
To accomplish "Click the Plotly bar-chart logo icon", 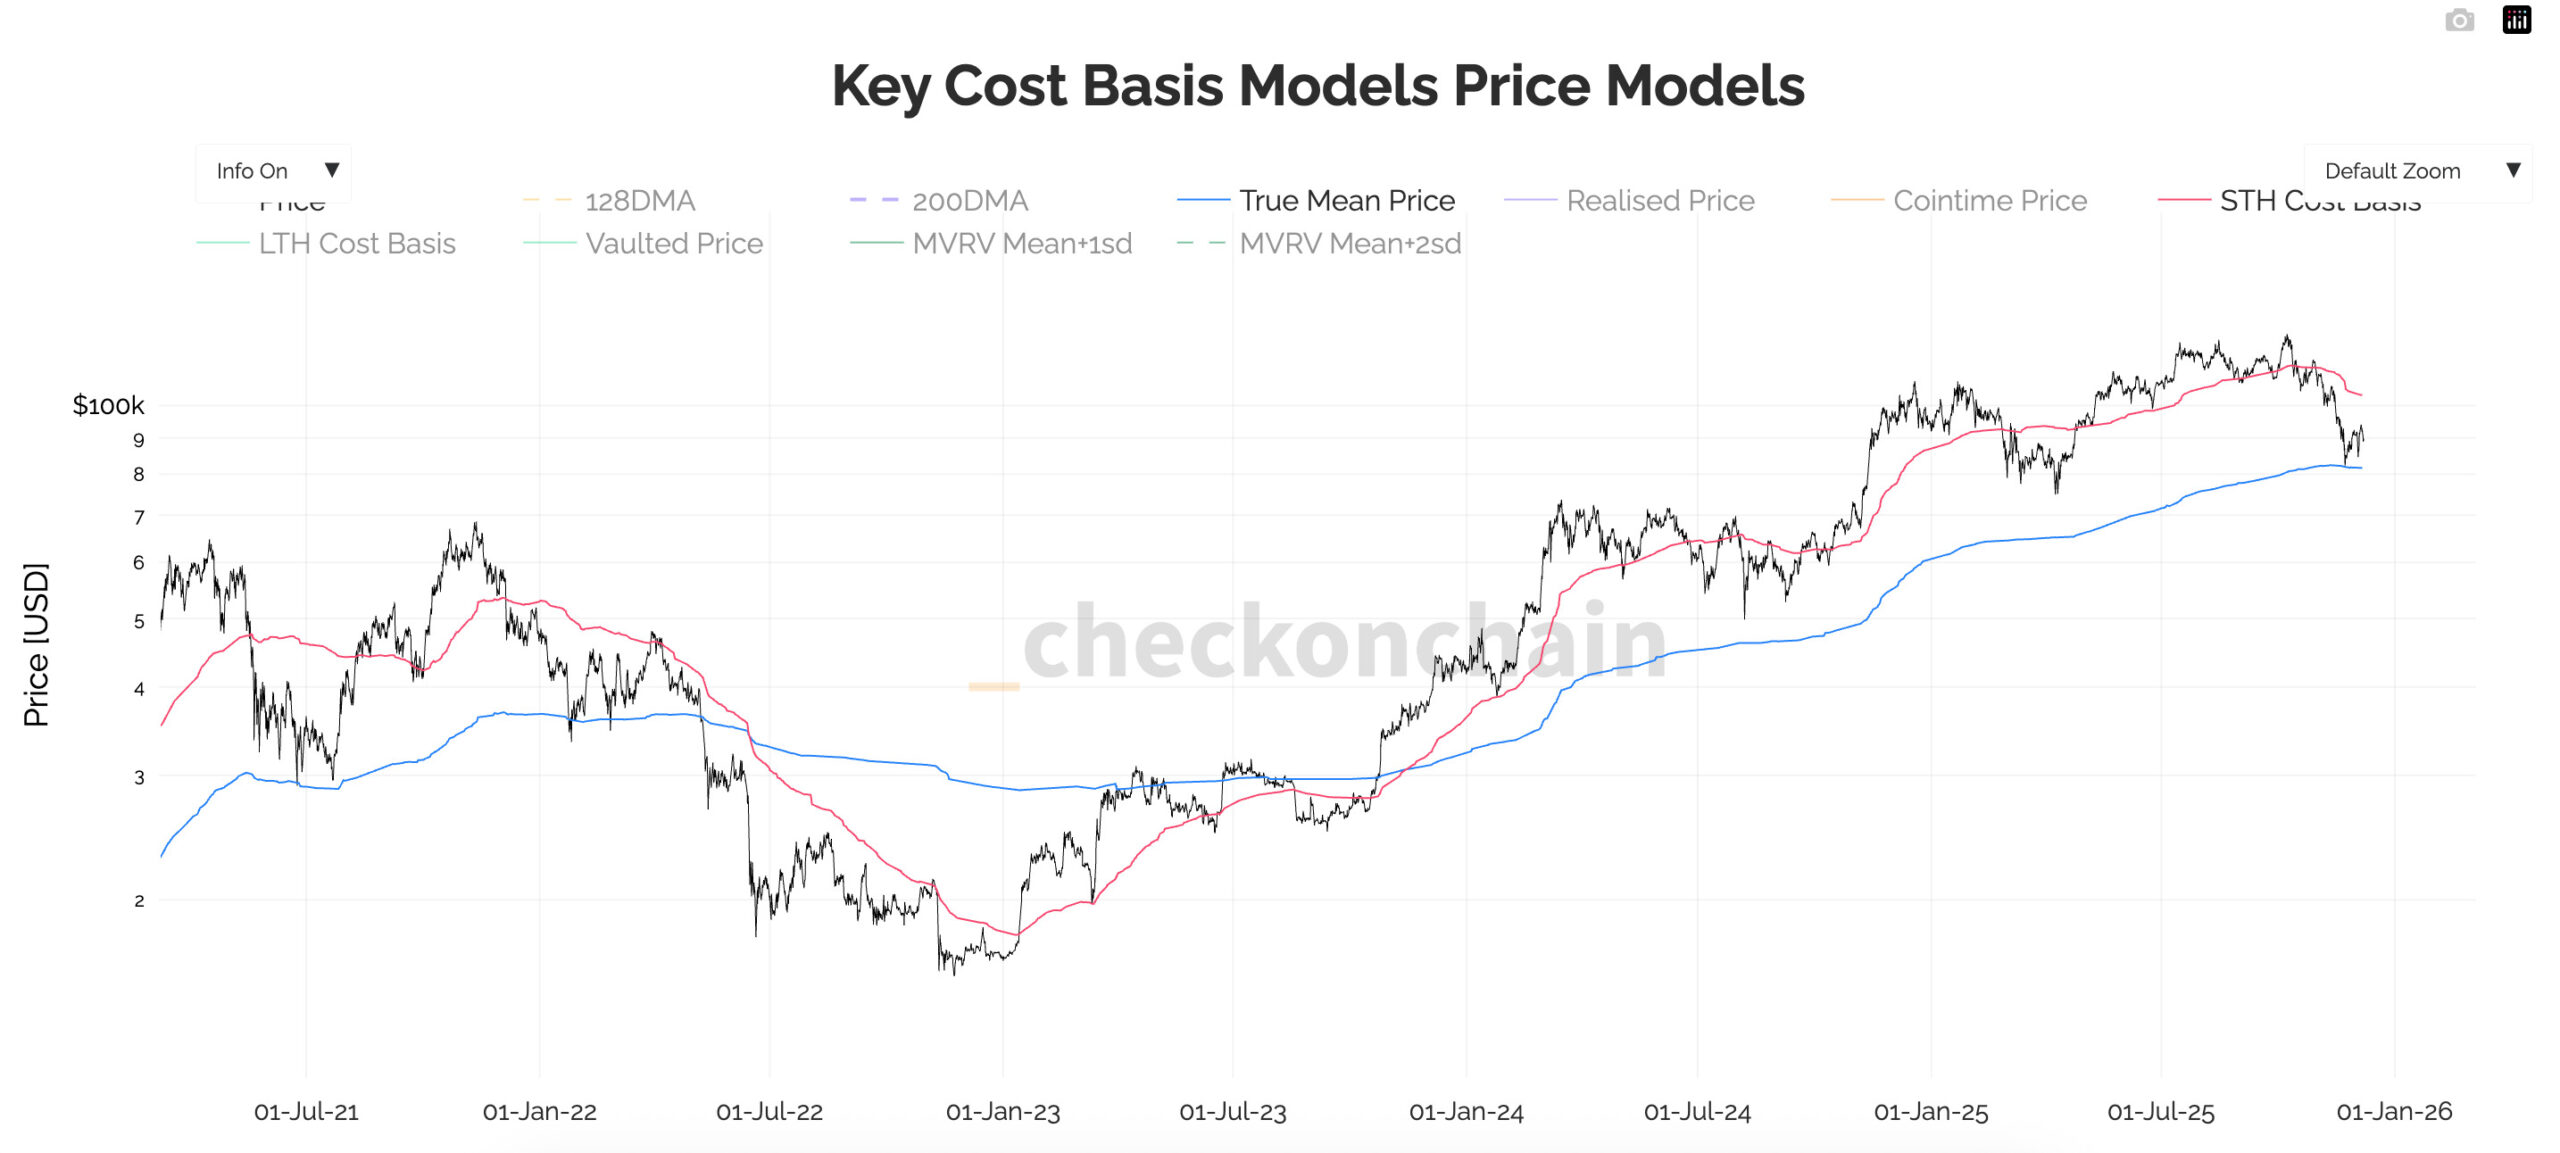I will pyautogui.click(x=2516, y=20).
